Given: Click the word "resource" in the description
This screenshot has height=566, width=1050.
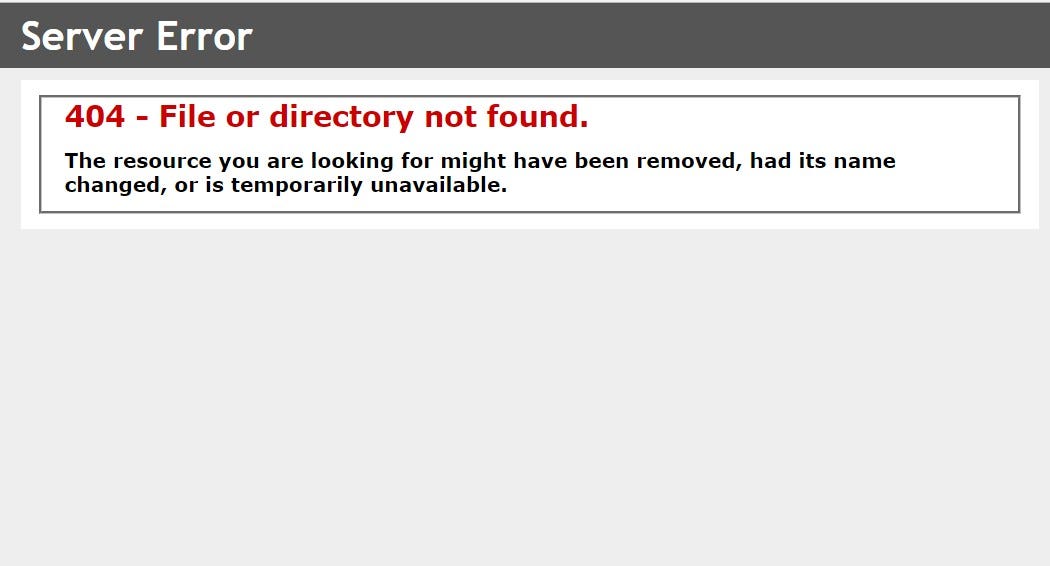Looking at the screenshot, I should coord(162,161).
